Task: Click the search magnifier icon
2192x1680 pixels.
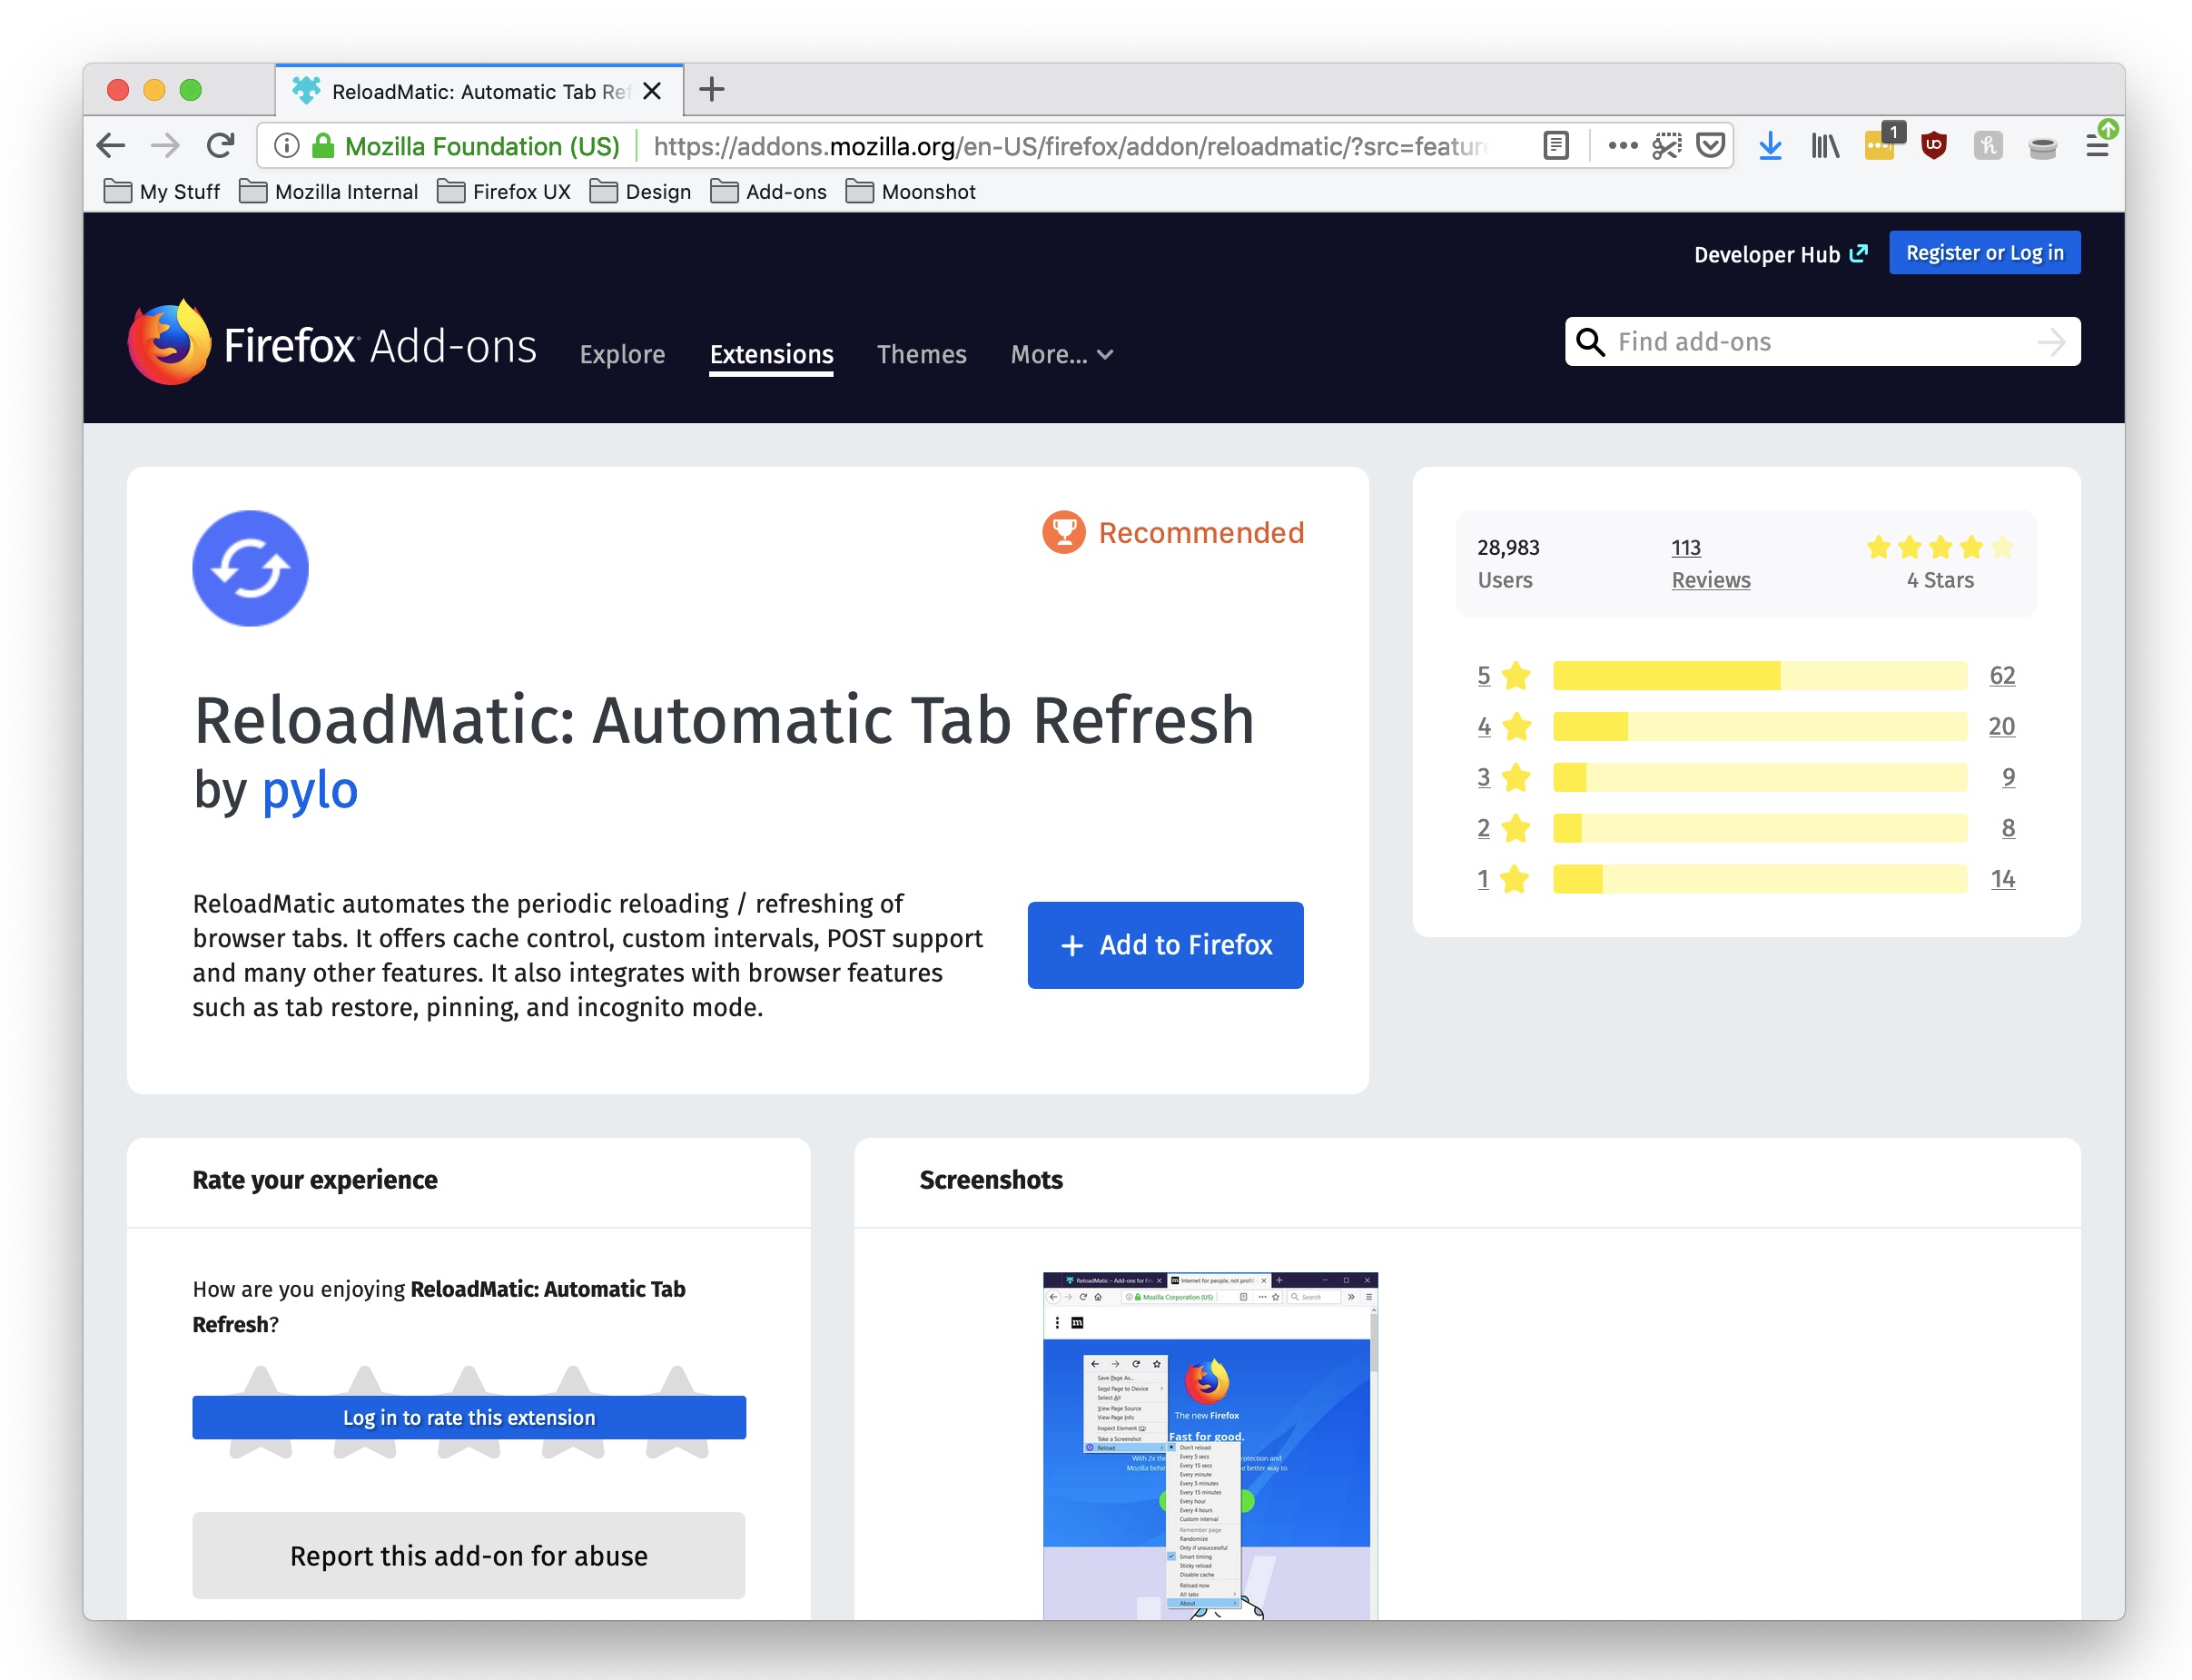Action: pos(1590,342)
